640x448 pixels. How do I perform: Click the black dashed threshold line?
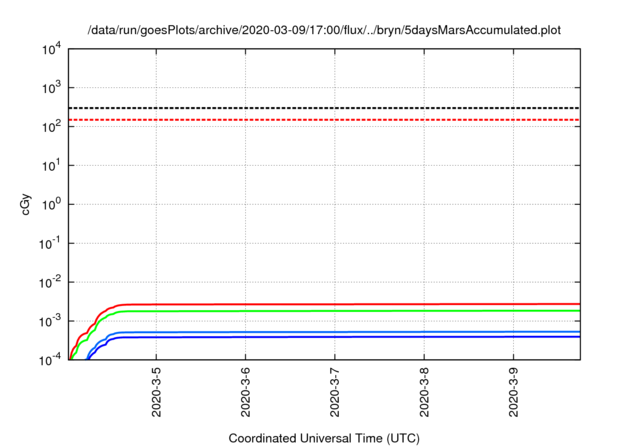pyautogui.click(x=324, y=108)
